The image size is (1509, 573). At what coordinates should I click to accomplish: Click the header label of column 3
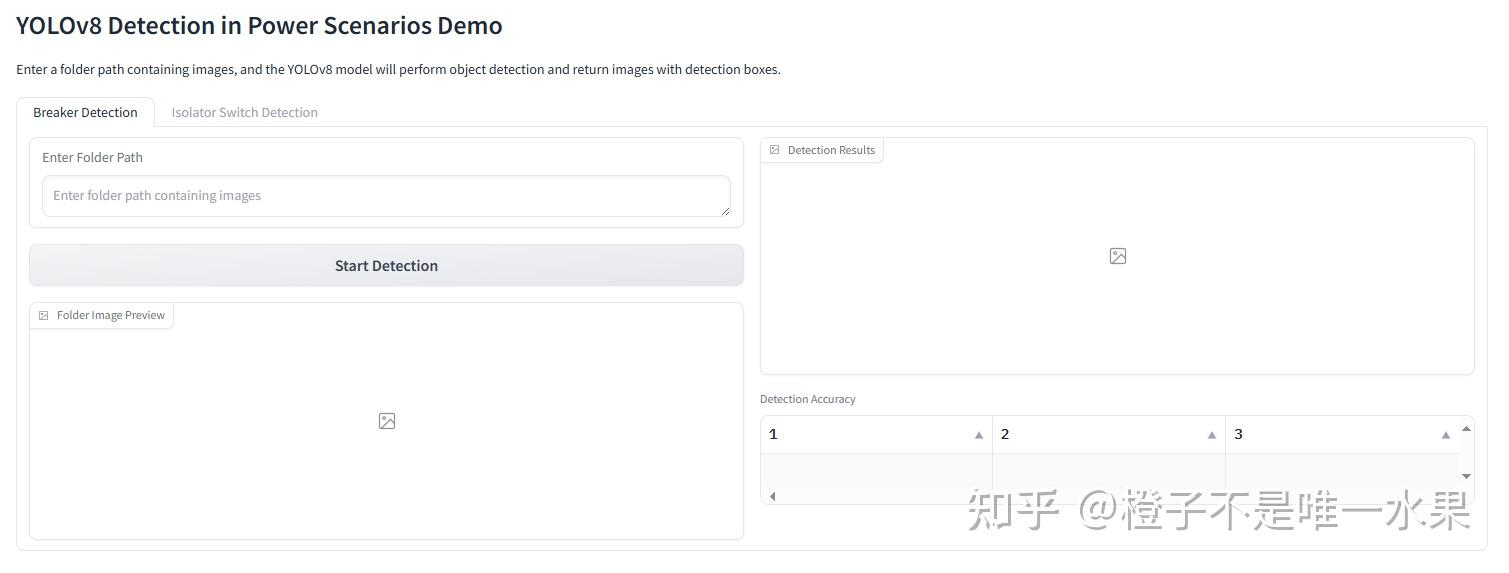click(1238, 434)
